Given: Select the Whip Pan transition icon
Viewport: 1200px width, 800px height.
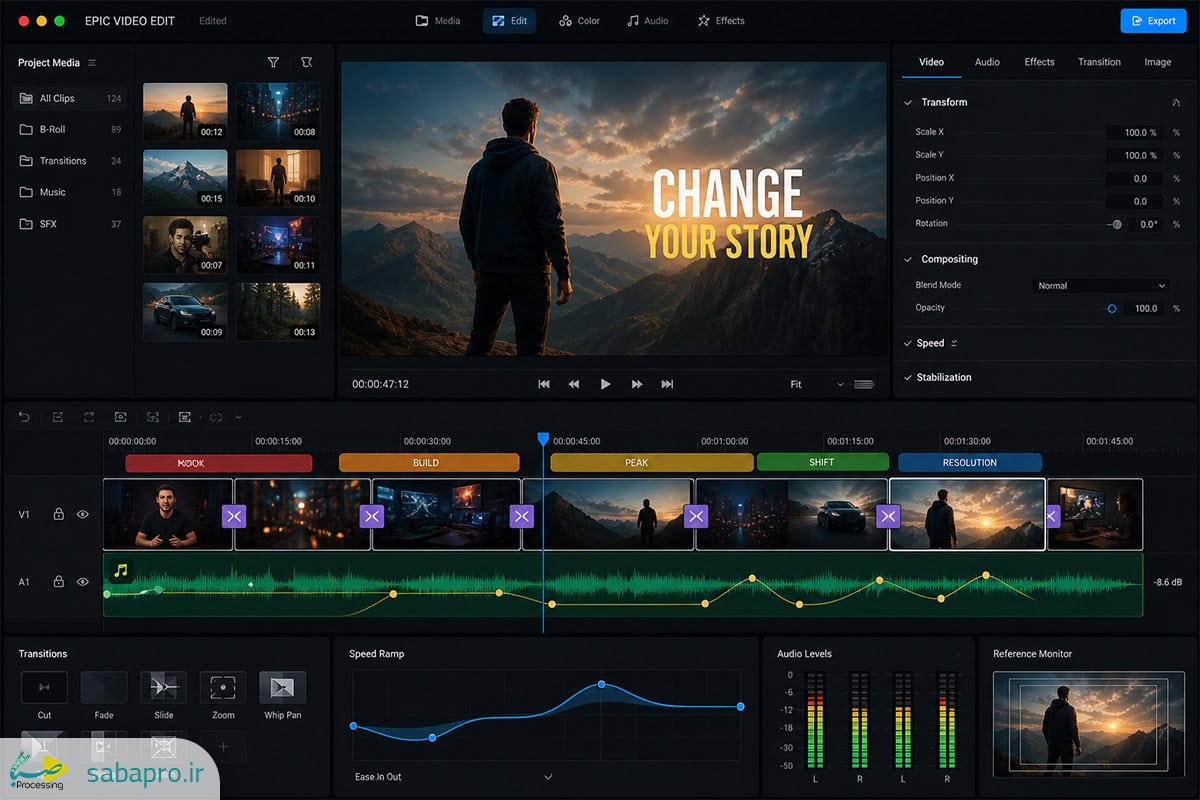Looking at the screenshot, I should 283,687.
